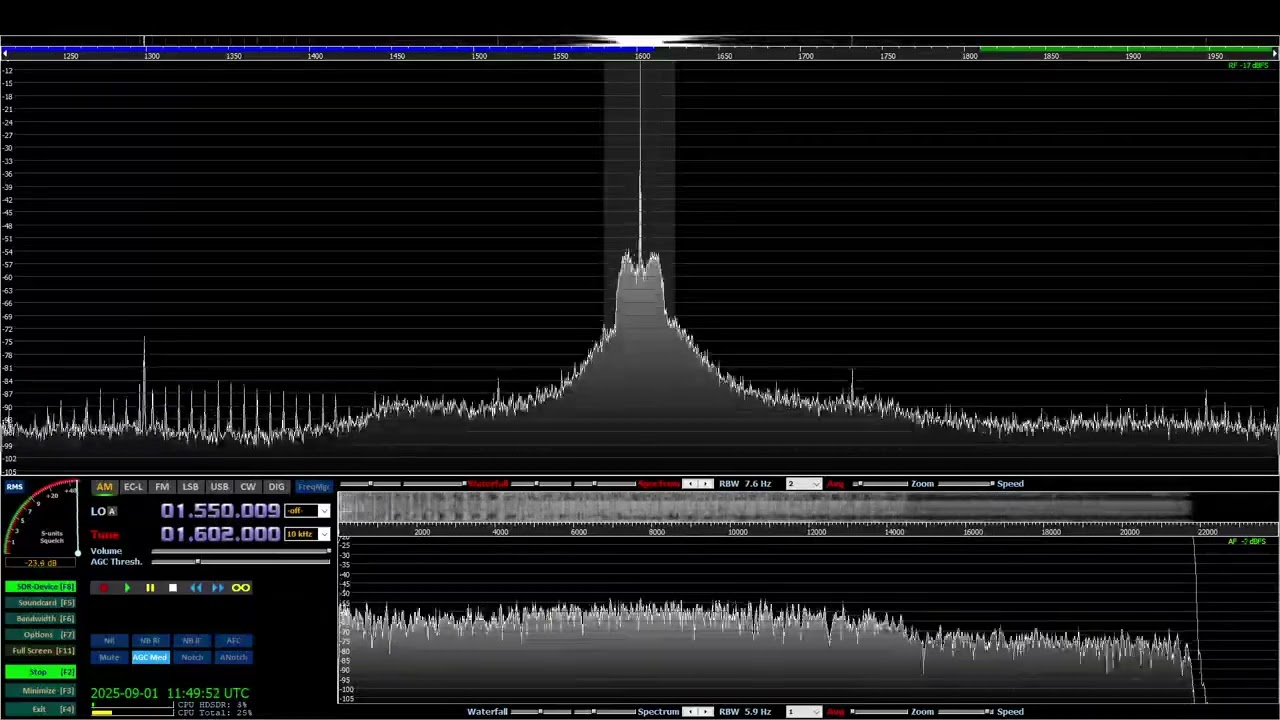Mute the audio output
Screen dimensions: 1280x720
(109, 658)
